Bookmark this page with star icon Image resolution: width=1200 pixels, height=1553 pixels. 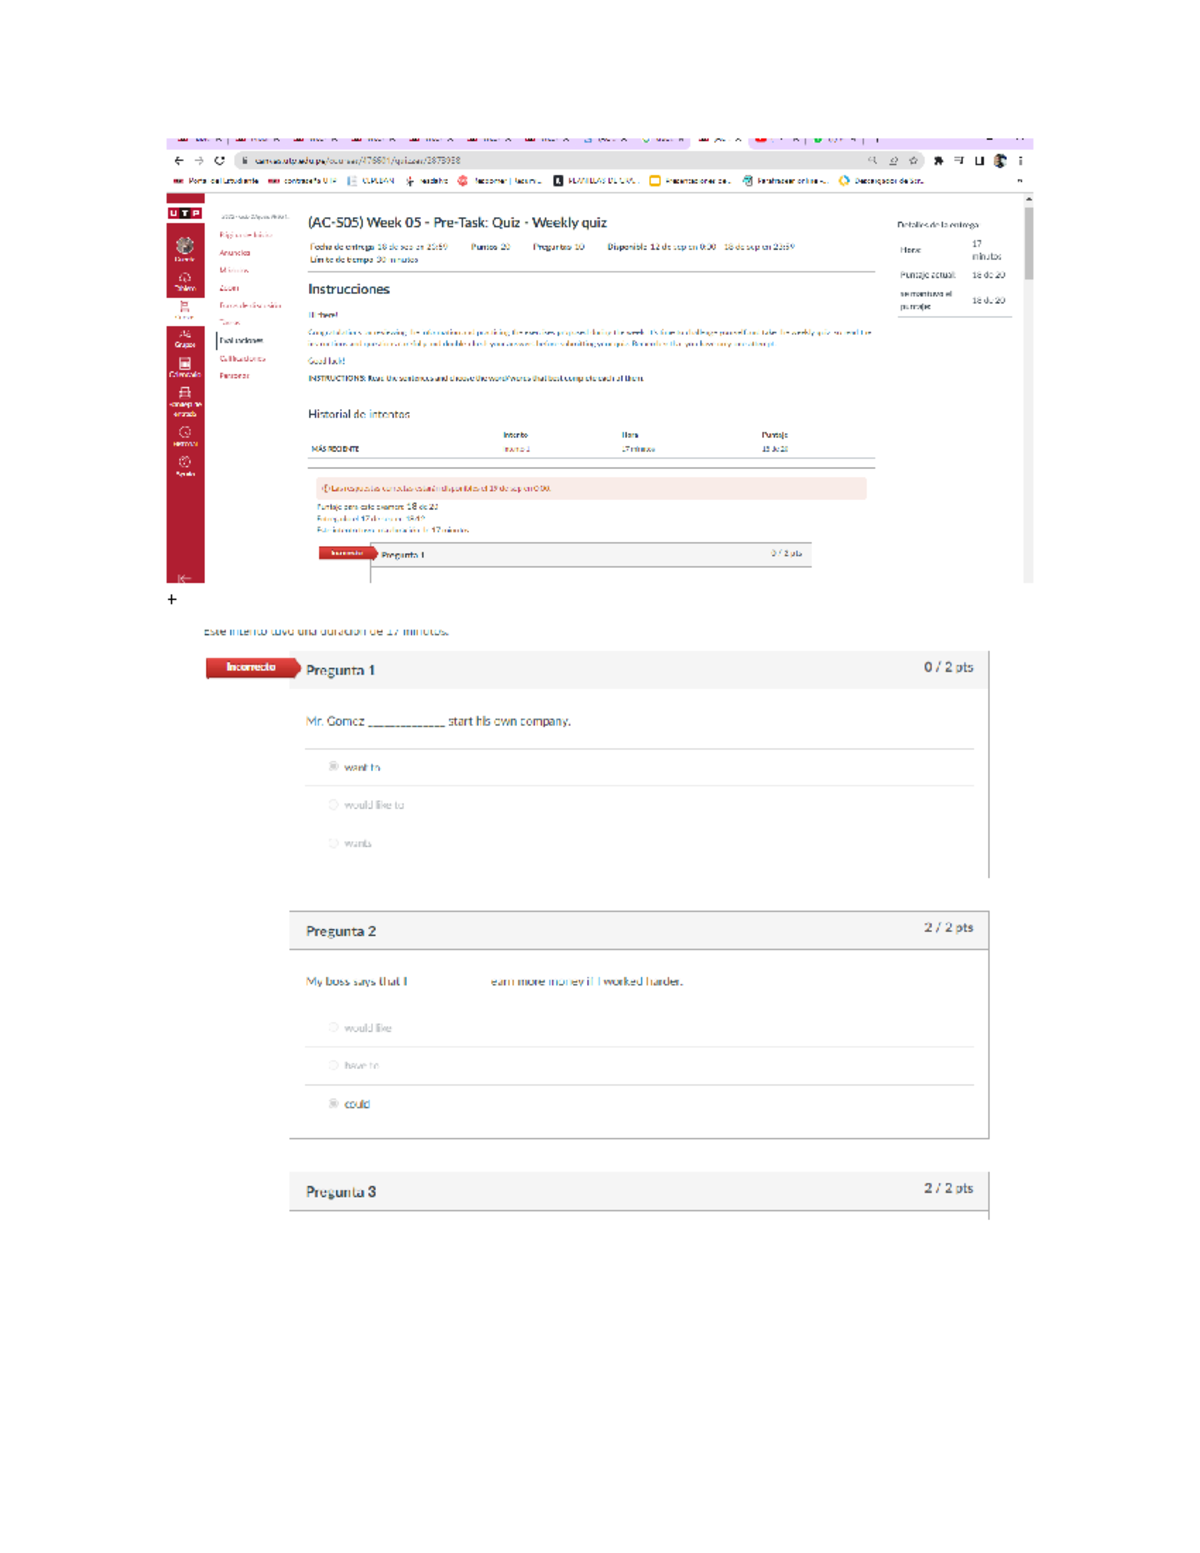(x=913, y=161)
